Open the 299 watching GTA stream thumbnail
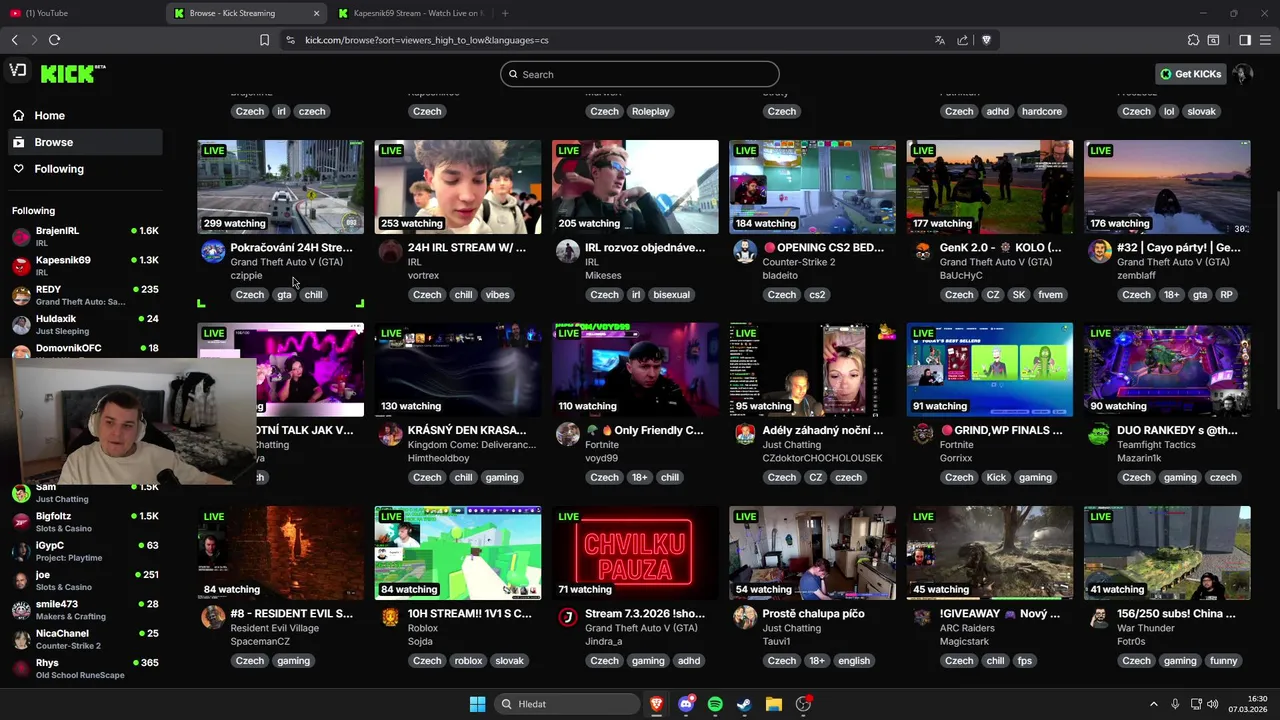Viewport: 1280px width, 720px height. [x=281, y=187]
